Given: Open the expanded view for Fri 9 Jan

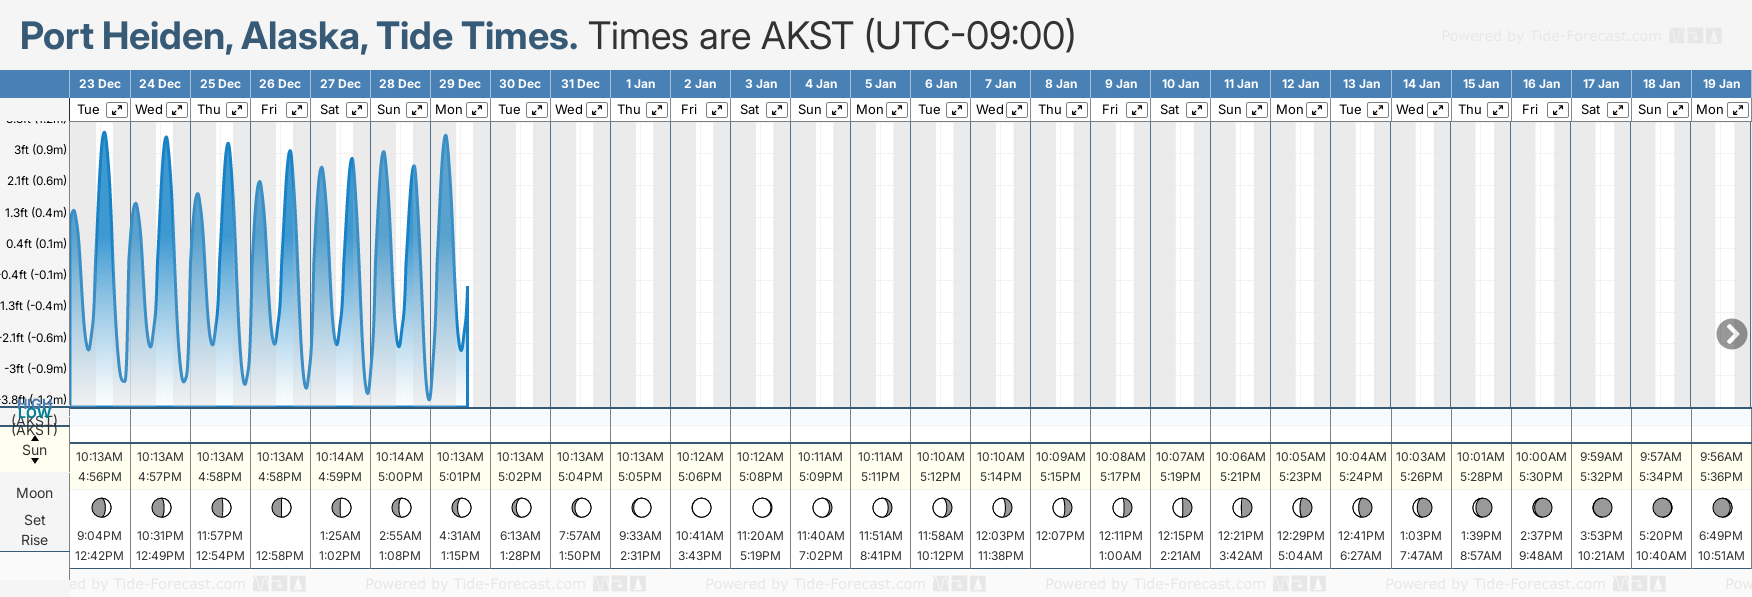Looking at the screenshot, I should 1137,110.
